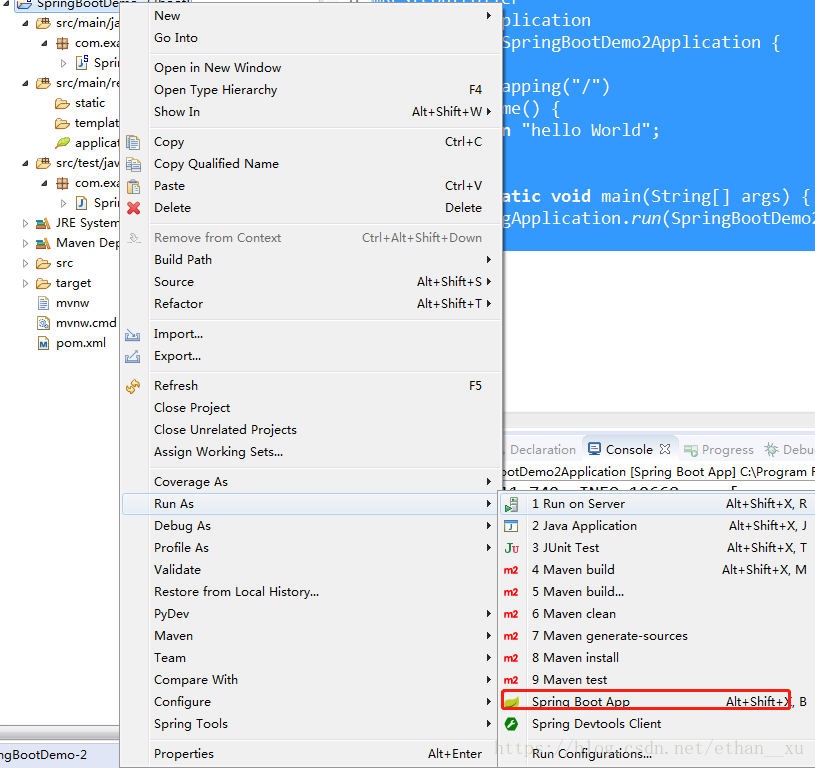Click the Import icon
This screenshot has height=768, width=815.
click(x=133, y=335)
